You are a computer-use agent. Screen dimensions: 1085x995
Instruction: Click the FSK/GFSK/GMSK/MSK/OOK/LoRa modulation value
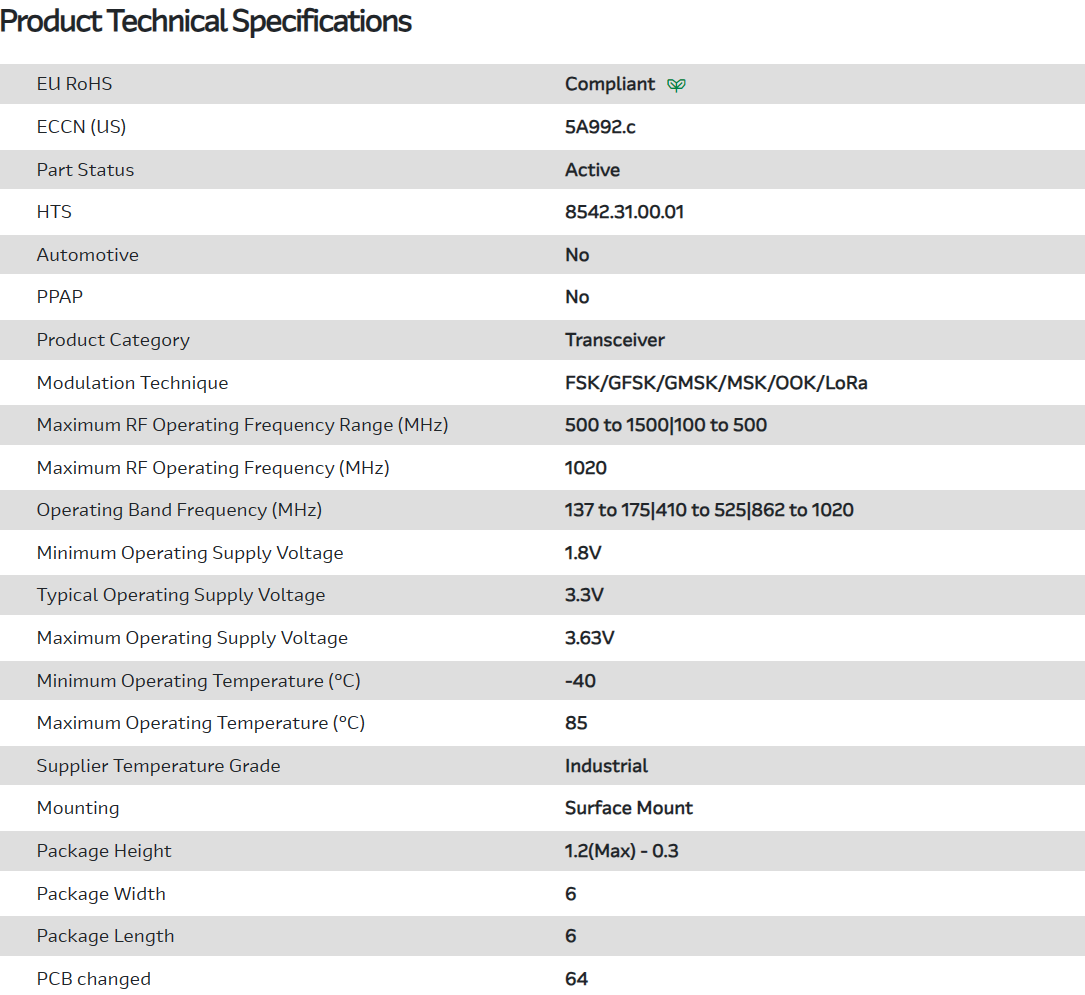coord(716,383)
